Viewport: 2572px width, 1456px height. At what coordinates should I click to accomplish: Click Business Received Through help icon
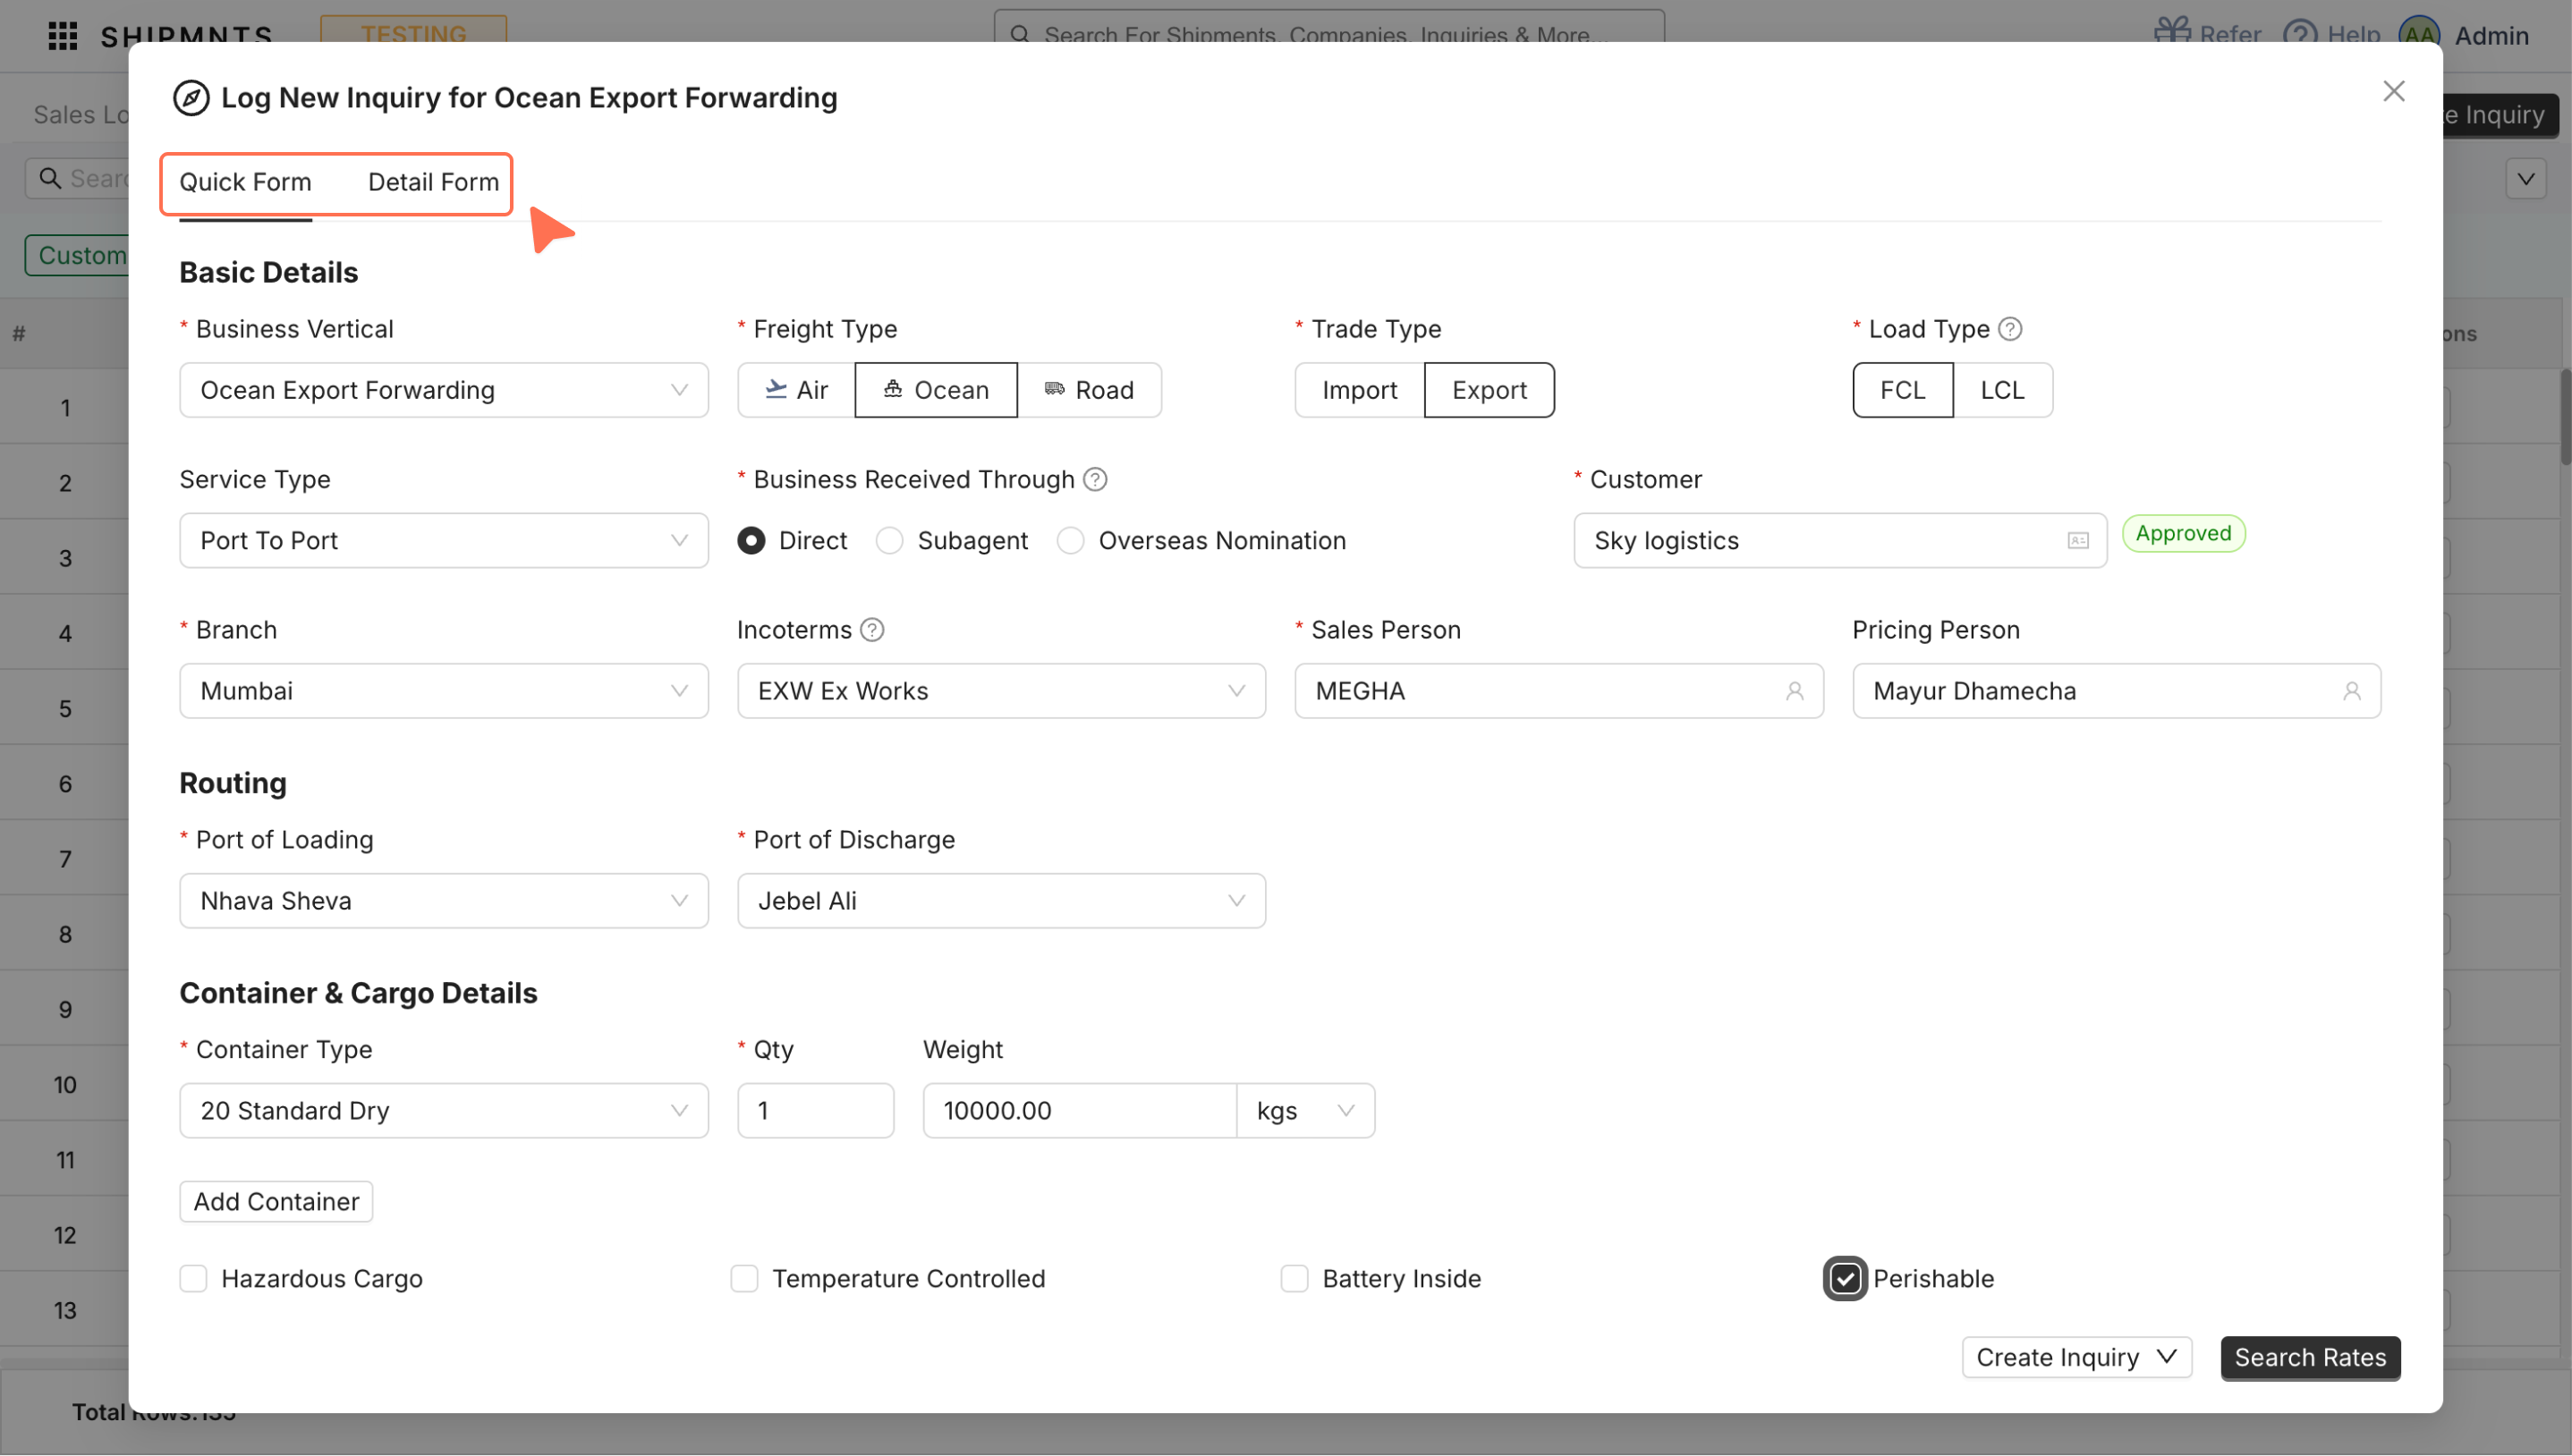point(1095,479)
